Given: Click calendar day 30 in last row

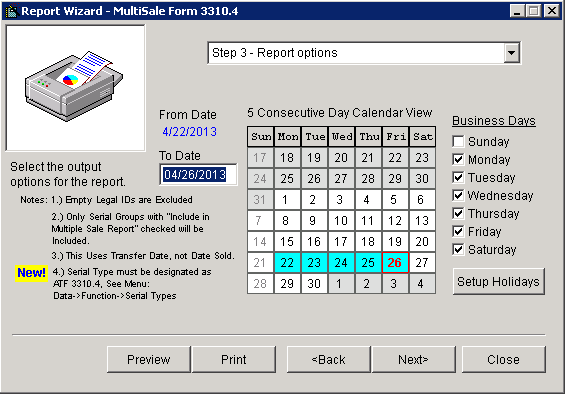Looking at the screenshot, I should pyautogui.click(x=314, y=284).
